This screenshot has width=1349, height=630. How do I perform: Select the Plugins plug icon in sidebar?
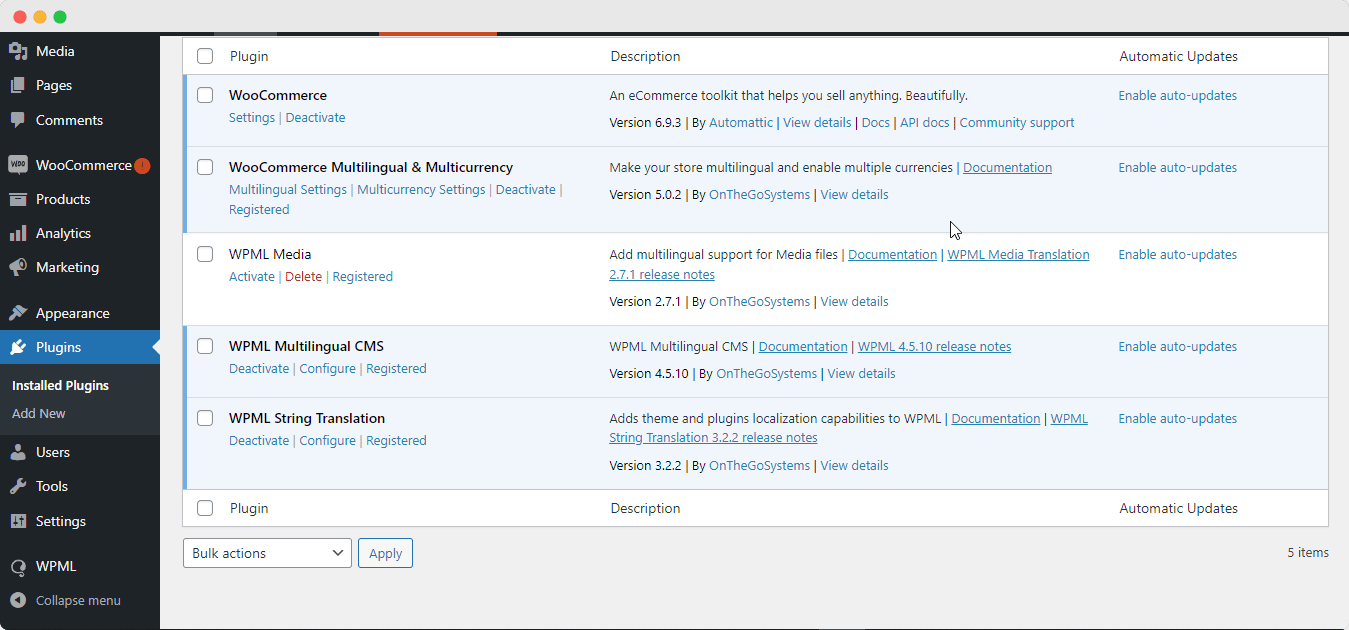coord(18,347)
